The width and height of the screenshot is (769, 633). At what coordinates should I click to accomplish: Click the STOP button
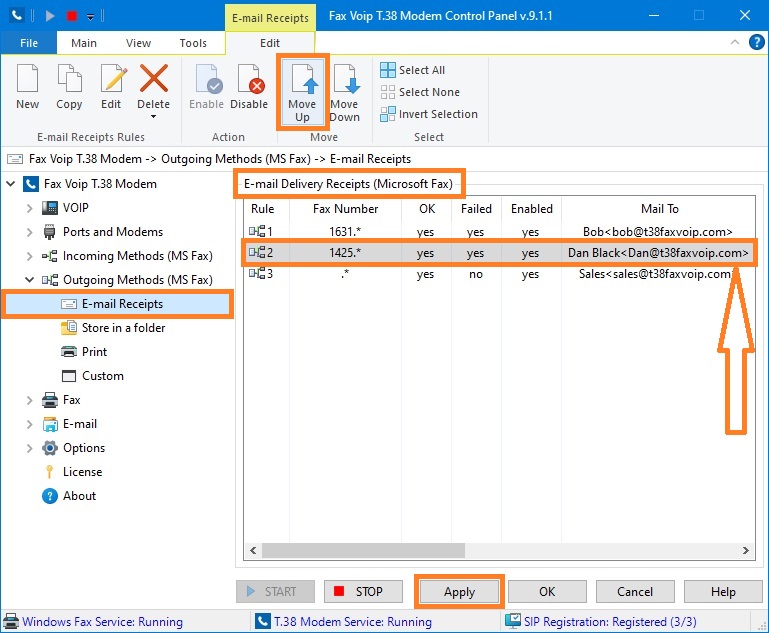(x=363, y=592)
